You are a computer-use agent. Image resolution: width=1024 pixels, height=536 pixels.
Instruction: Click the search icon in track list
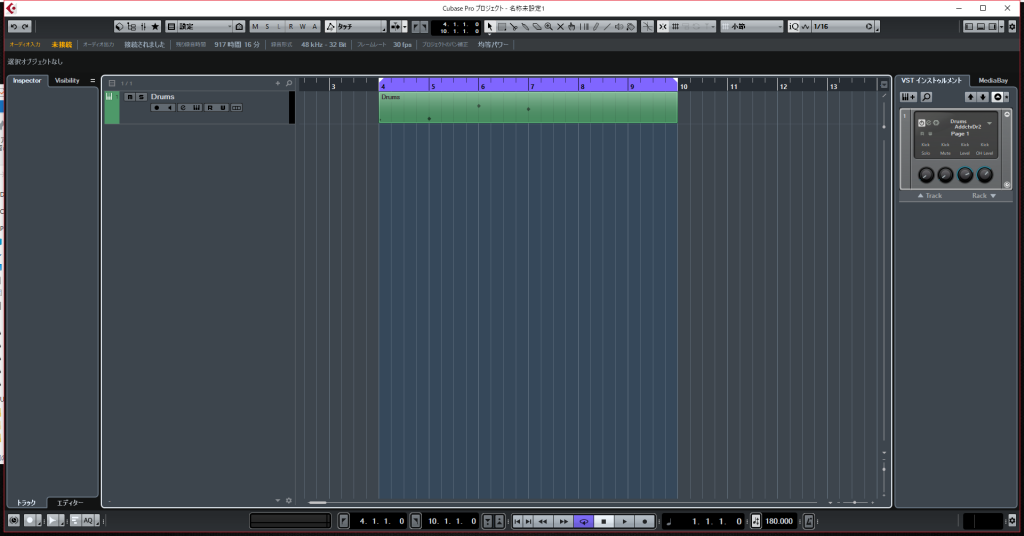[x=289, y=84]
